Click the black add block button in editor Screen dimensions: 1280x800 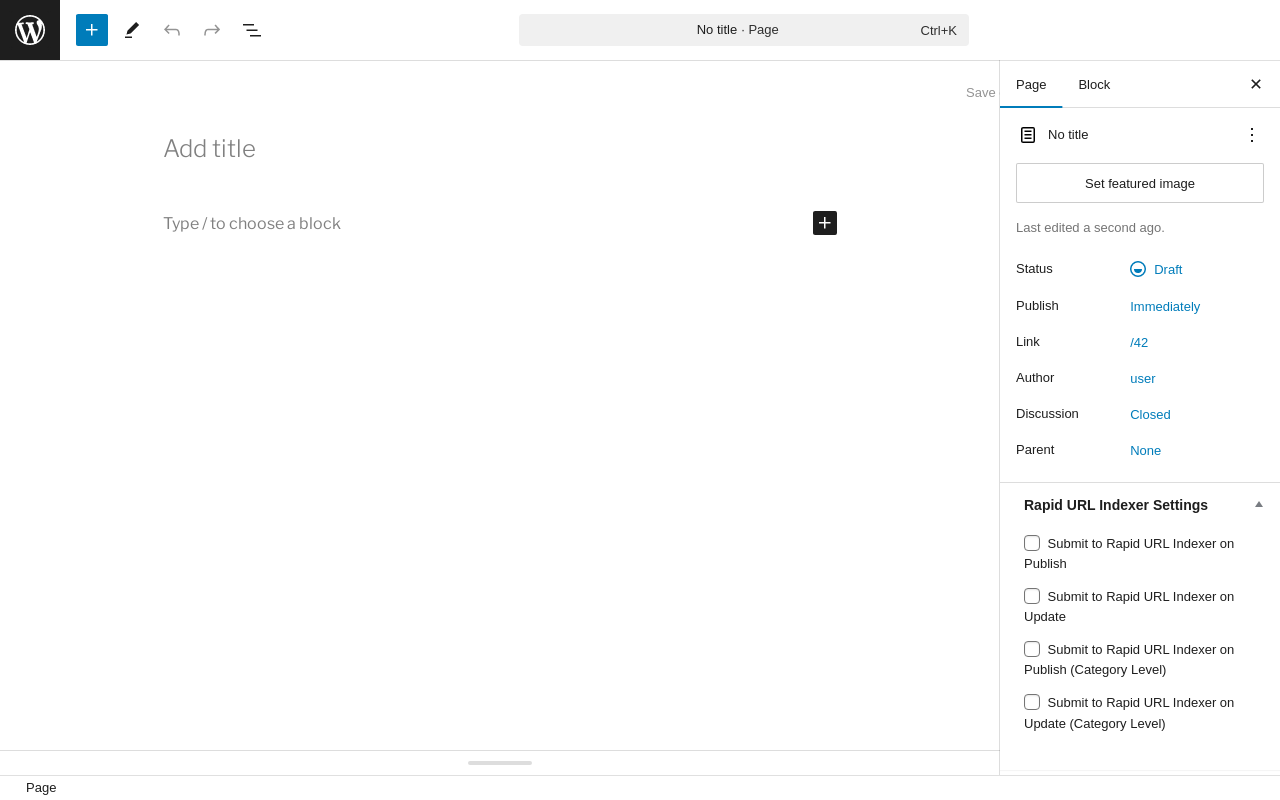pos(825,223)
